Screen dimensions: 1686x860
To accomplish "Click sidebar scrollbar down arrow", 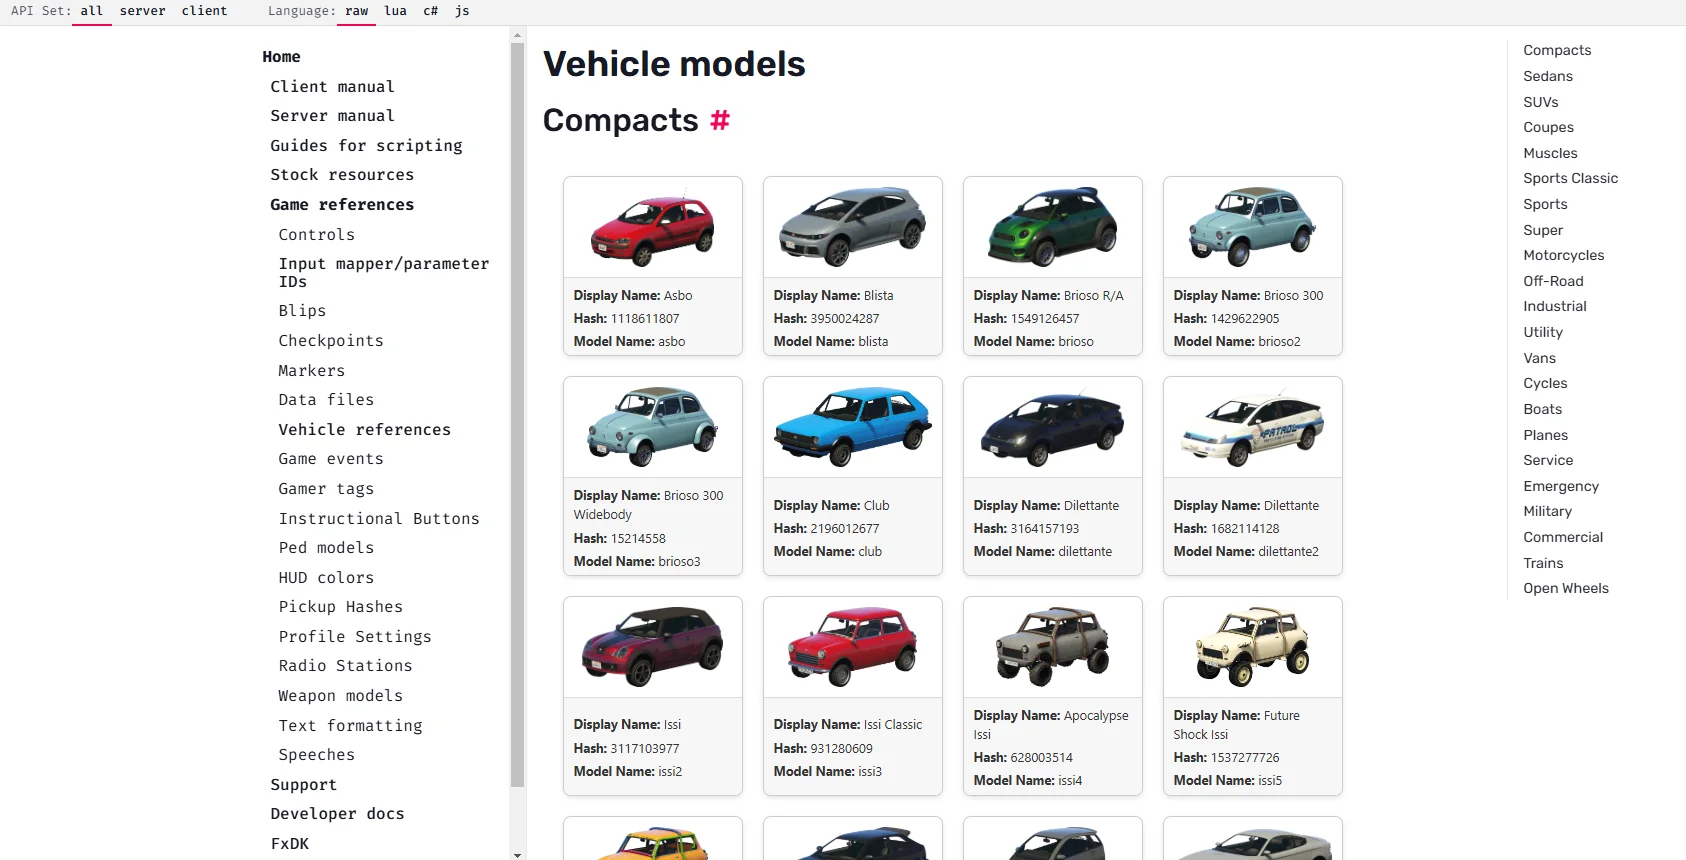I will coord(517,854).
